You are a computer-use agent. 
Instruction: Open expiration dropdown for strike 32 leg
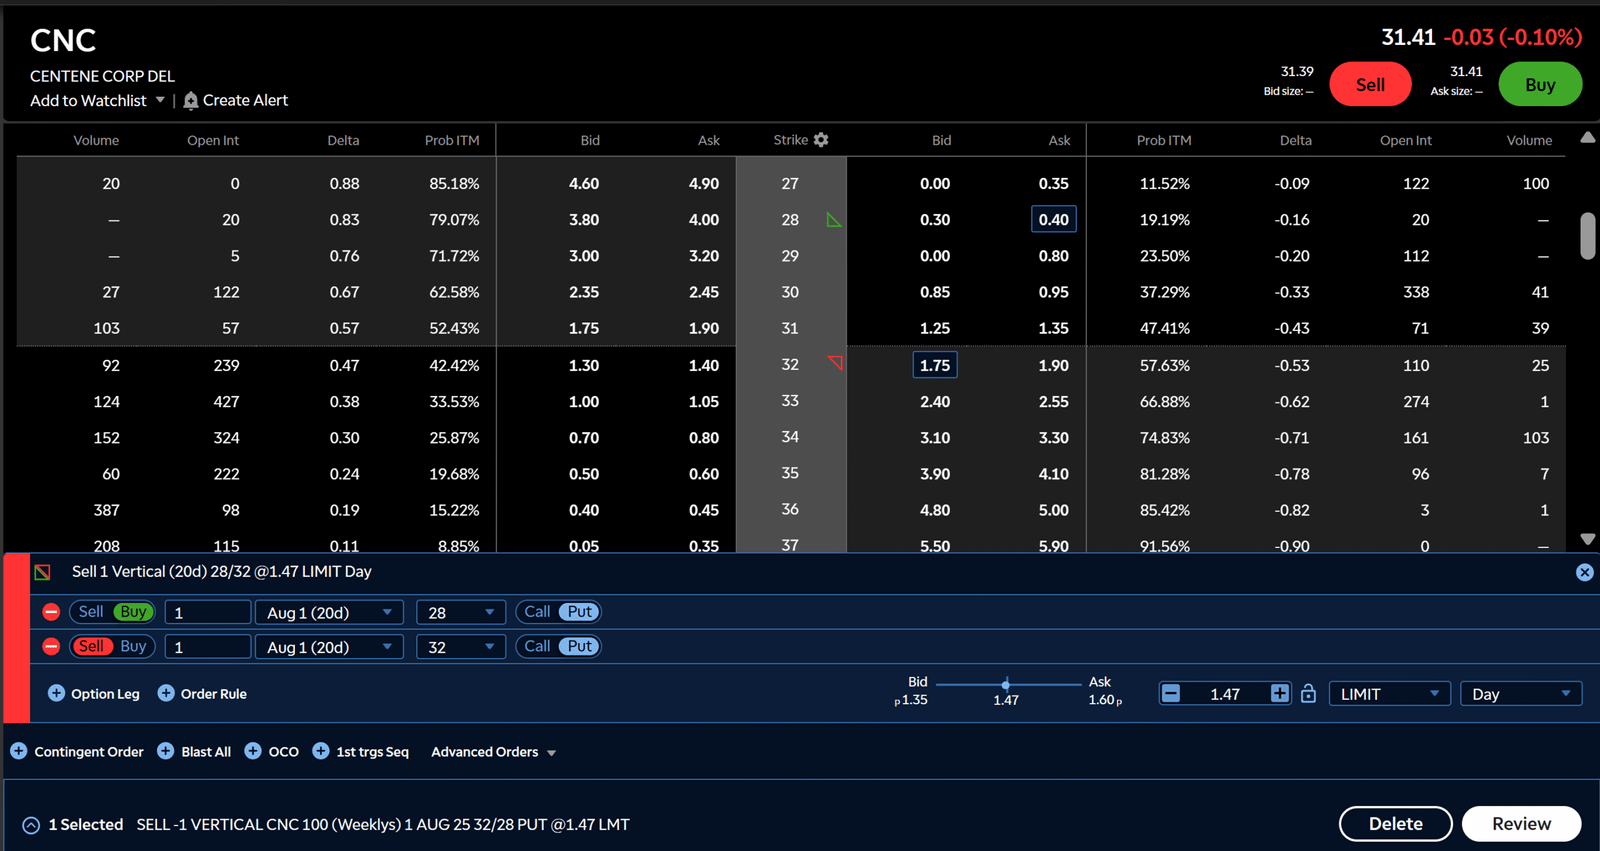tap(329, 647)
